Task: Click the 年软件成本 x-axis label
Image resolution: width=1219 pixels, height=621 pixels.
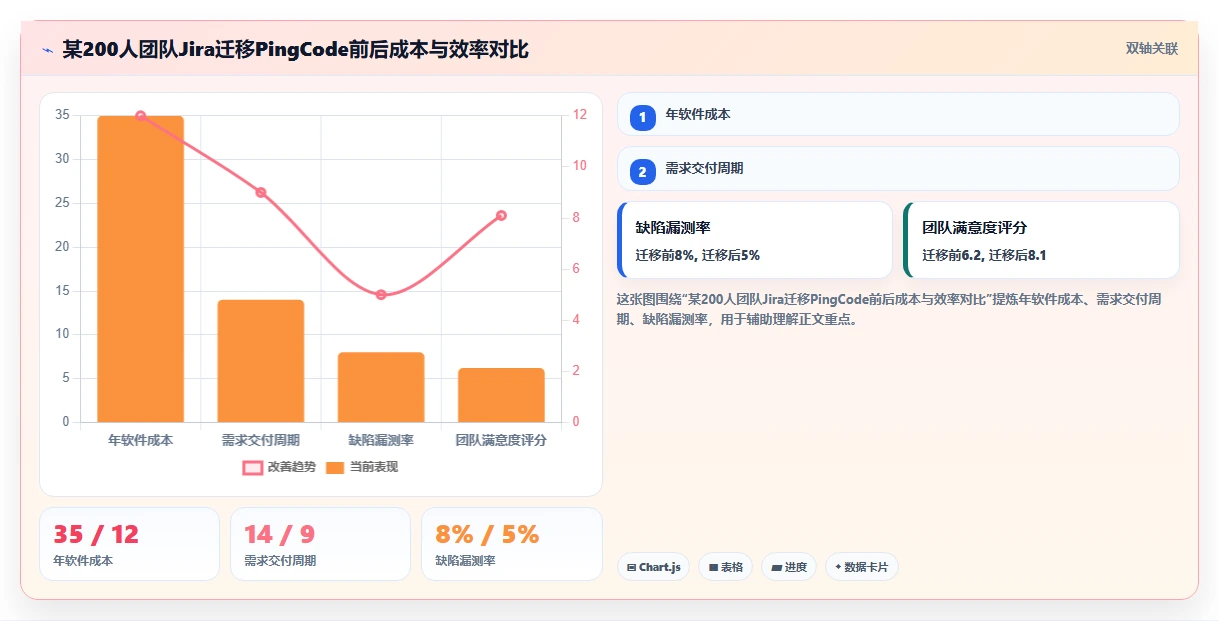Action: pyautogui.click(x=140, y=440)
